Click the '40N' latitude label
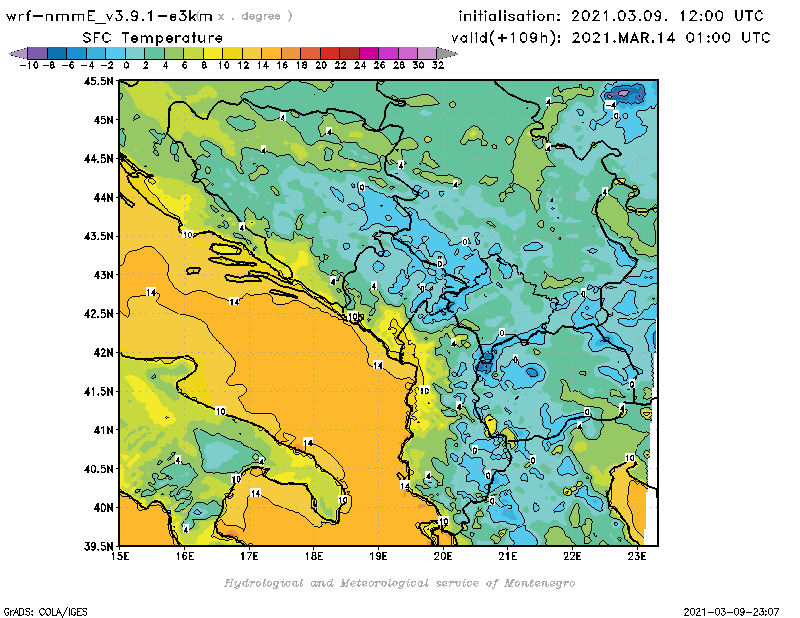This screenshot has height=618, width=800. click(103, 508)
